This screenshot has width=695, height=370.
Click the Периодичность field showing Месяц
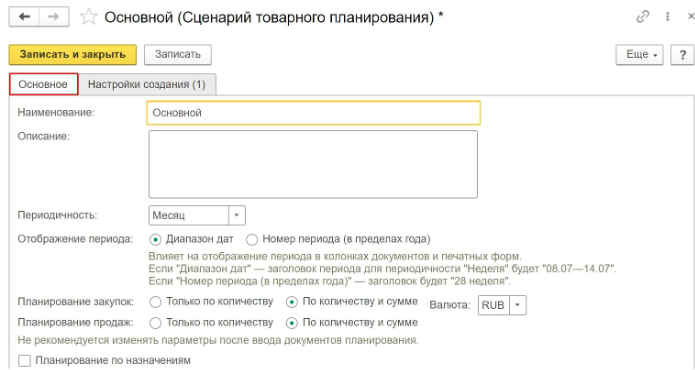tap(189, 215)
